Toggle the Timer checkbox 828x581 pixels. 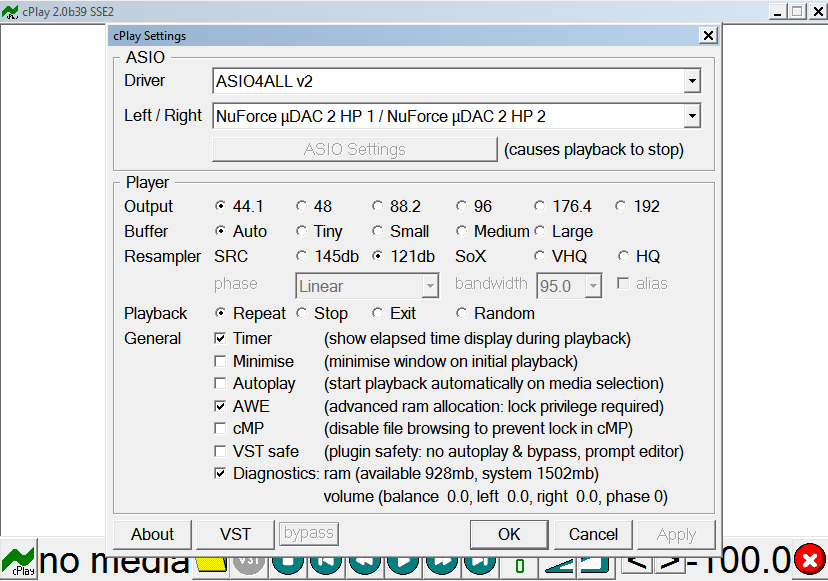coord(220,338)
